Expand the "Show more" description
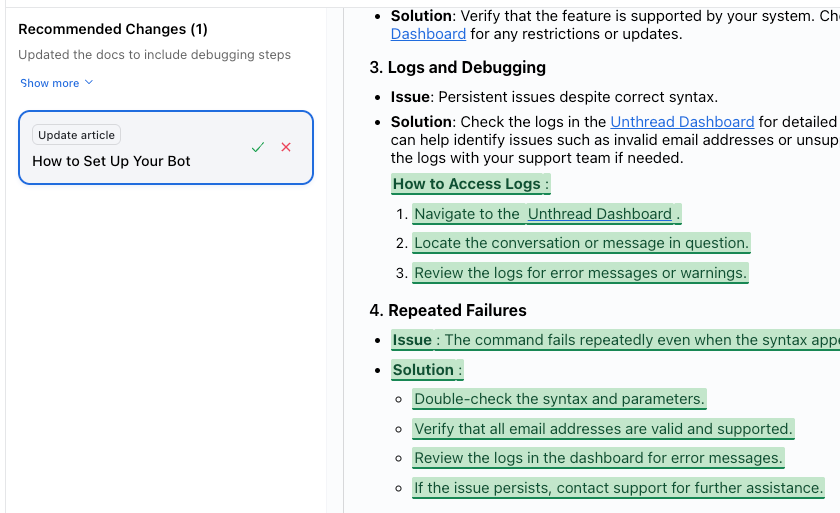840x513 pixels. click(x=56, y=83)
